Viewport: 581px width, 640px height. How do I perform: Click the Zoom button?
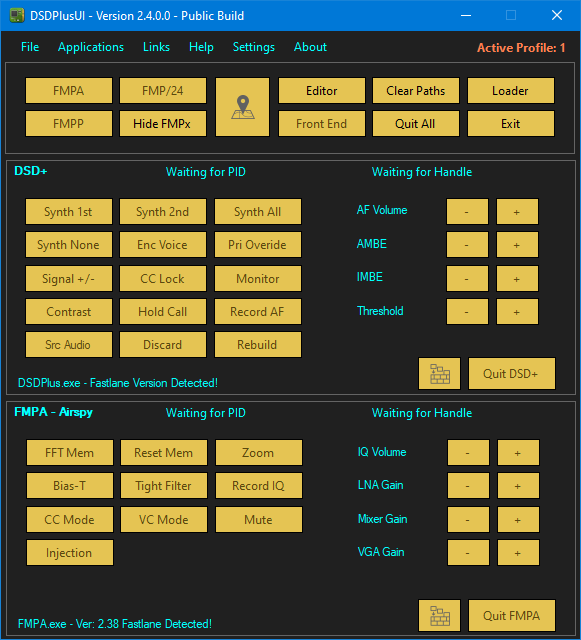pos(258,452)
